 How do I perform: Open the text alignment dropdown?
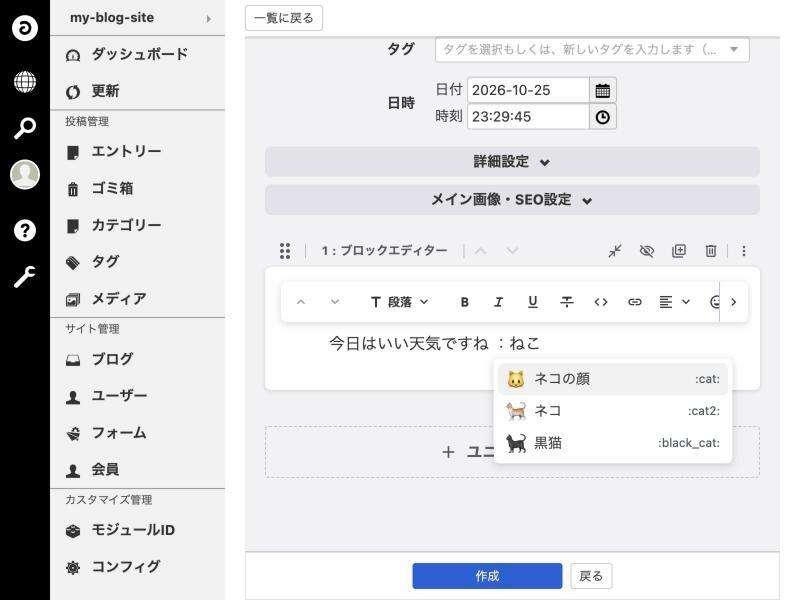click(x=674, y=302)
